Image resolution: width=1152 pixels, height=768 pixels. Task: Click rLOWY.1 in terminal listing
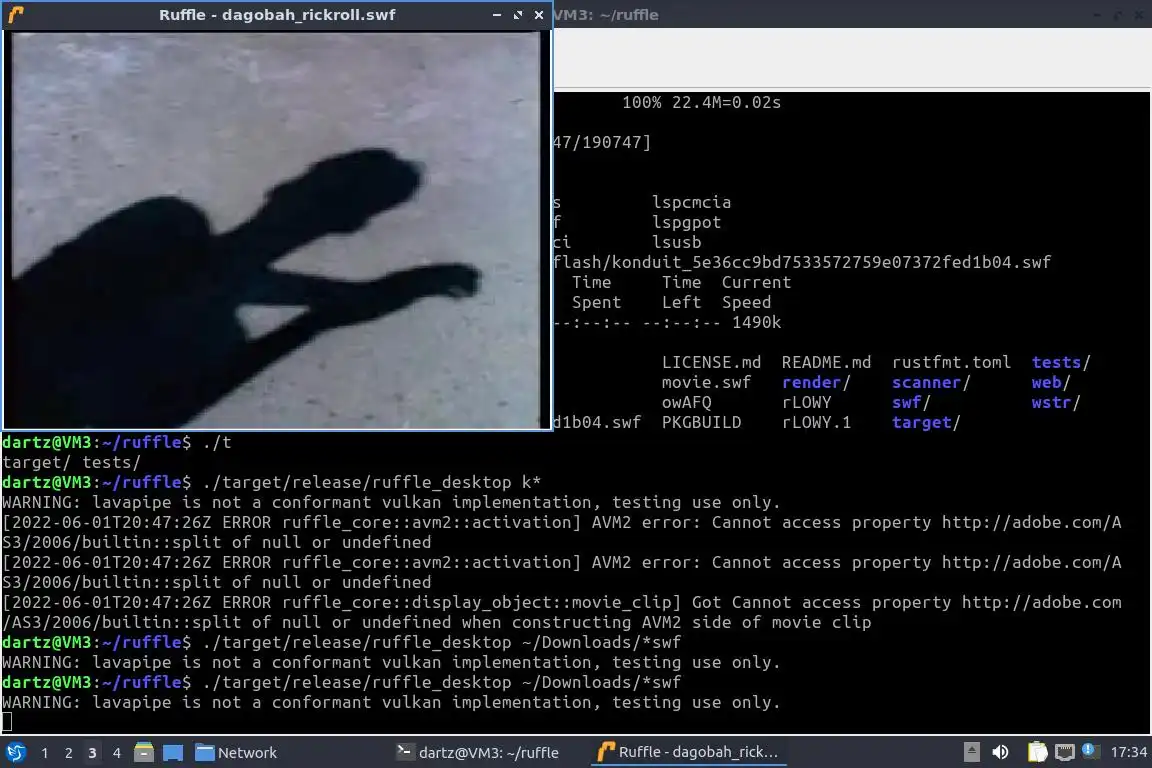[816, 423]
